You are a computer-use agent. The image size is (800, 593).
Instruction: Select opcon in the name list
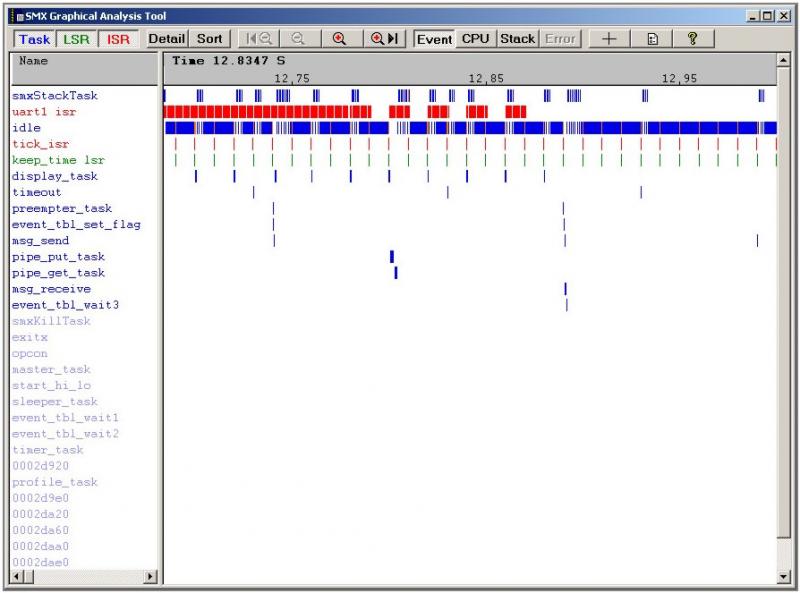(x=30, y=353)
